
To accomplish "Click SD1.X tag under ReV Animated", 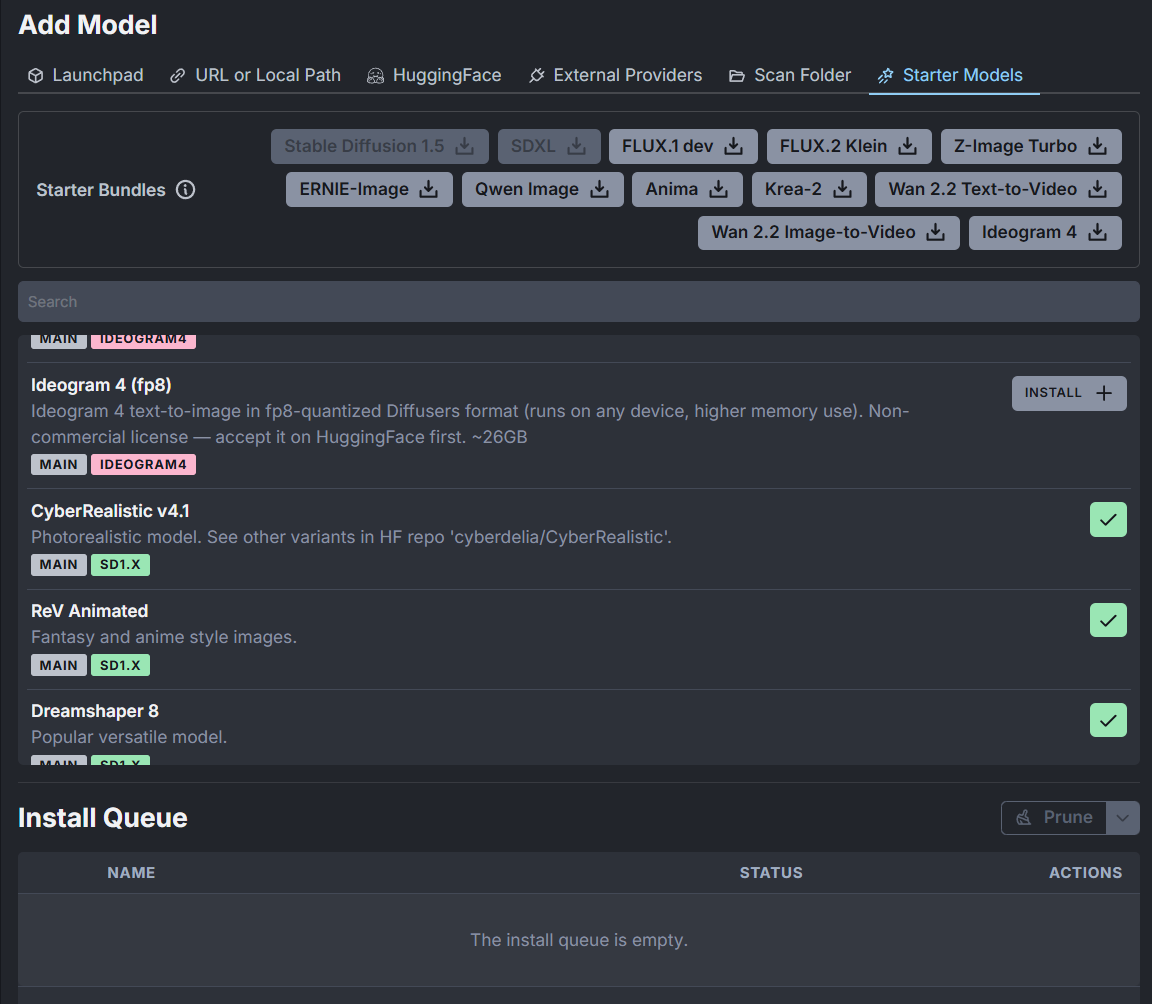I will pyautogui.click(x=120, y=665).
